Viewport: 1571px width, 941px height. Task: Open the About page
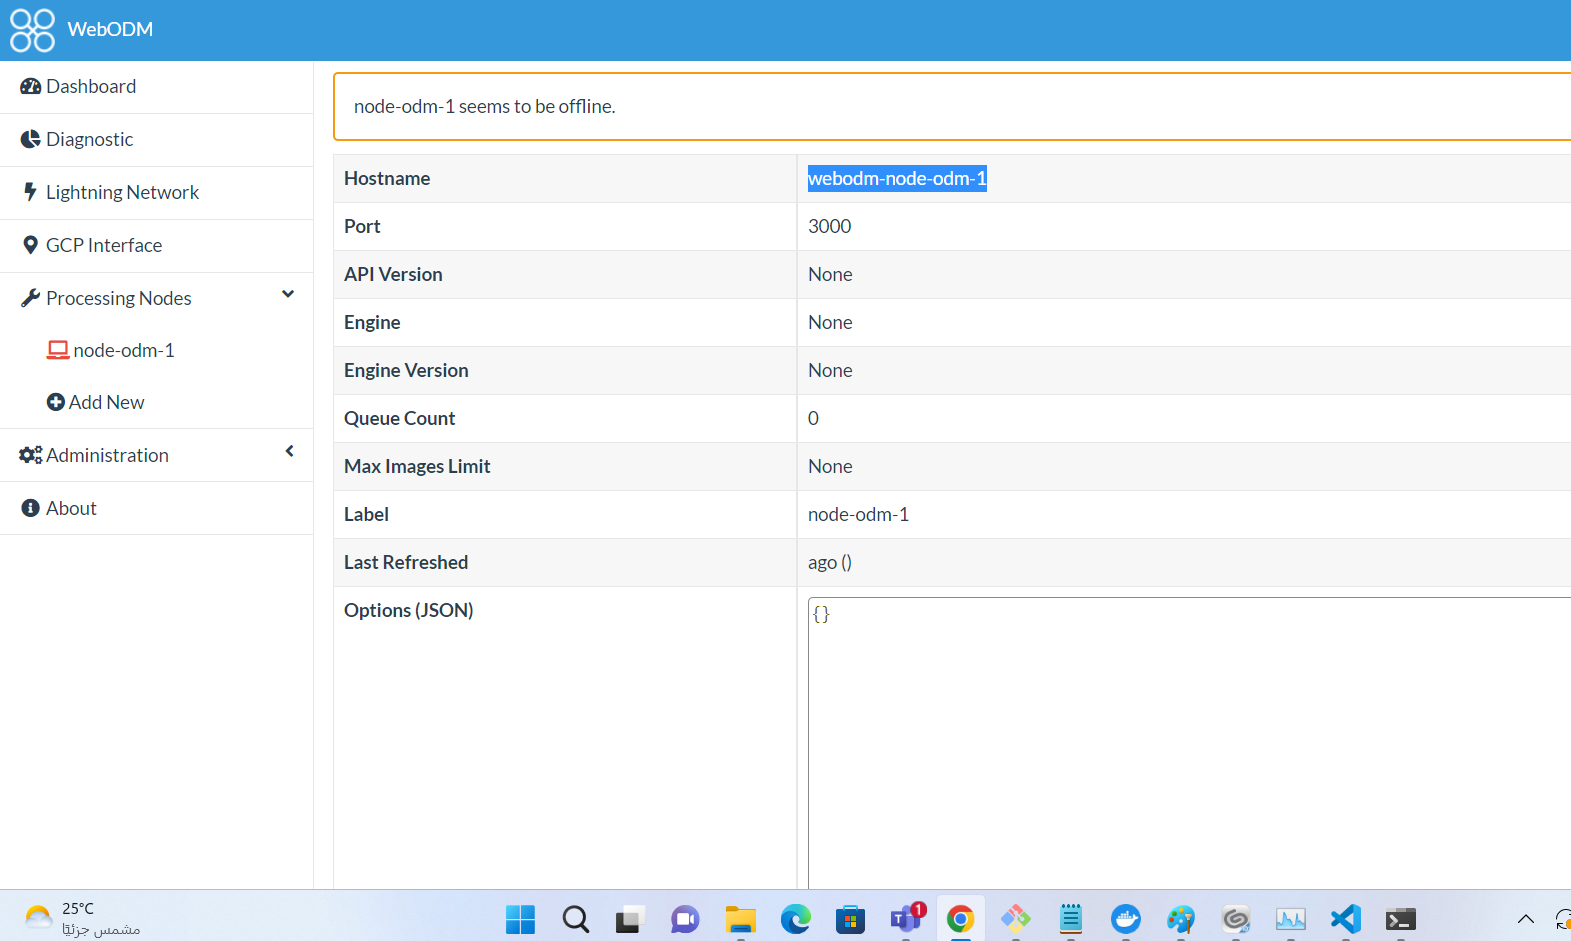(x=71, y=508)
